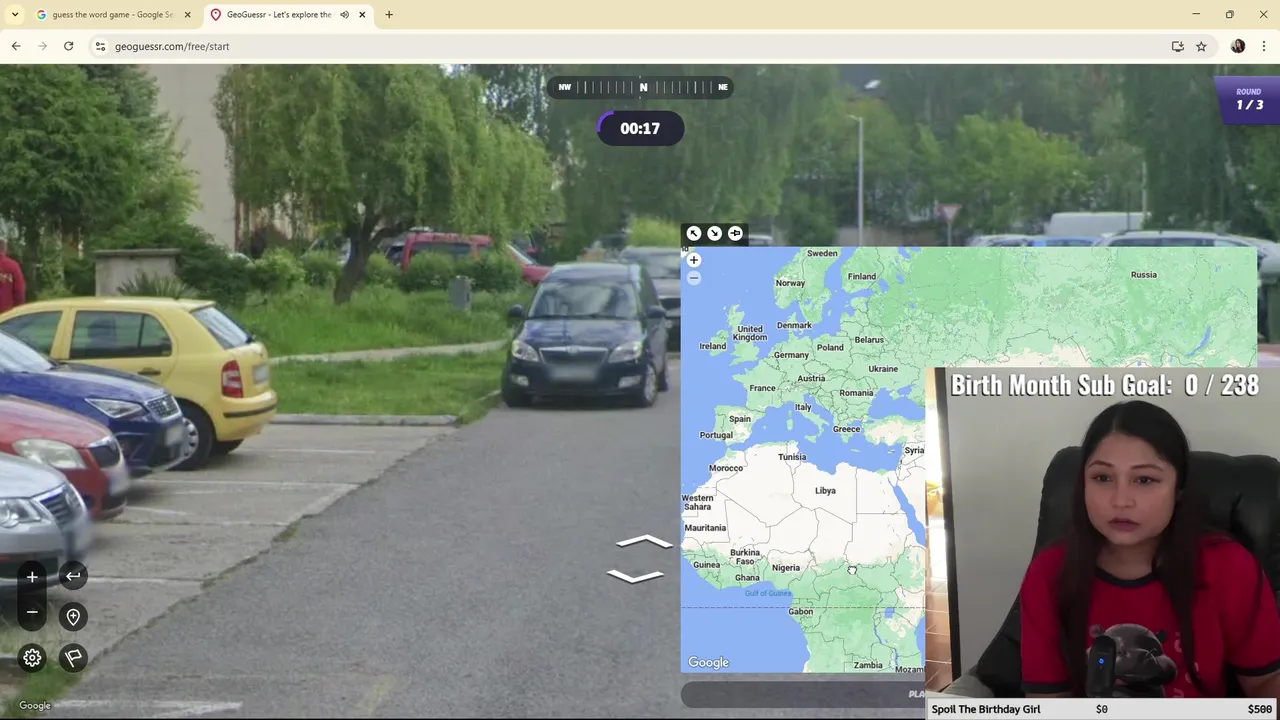Click Denmark on the map
The height and width of the screenshot is (720, 1280).
[794, 325]
